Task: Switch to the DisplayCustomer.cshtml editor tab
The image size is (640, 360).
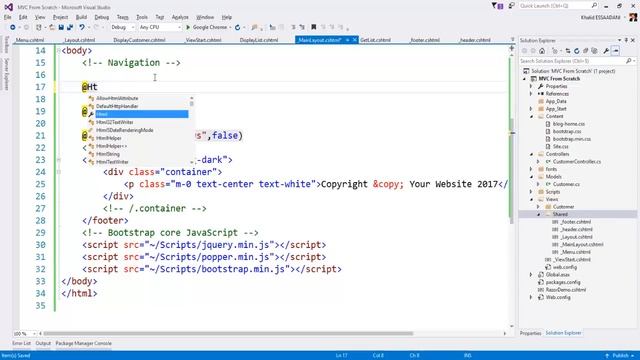Action: click(139, 40)
